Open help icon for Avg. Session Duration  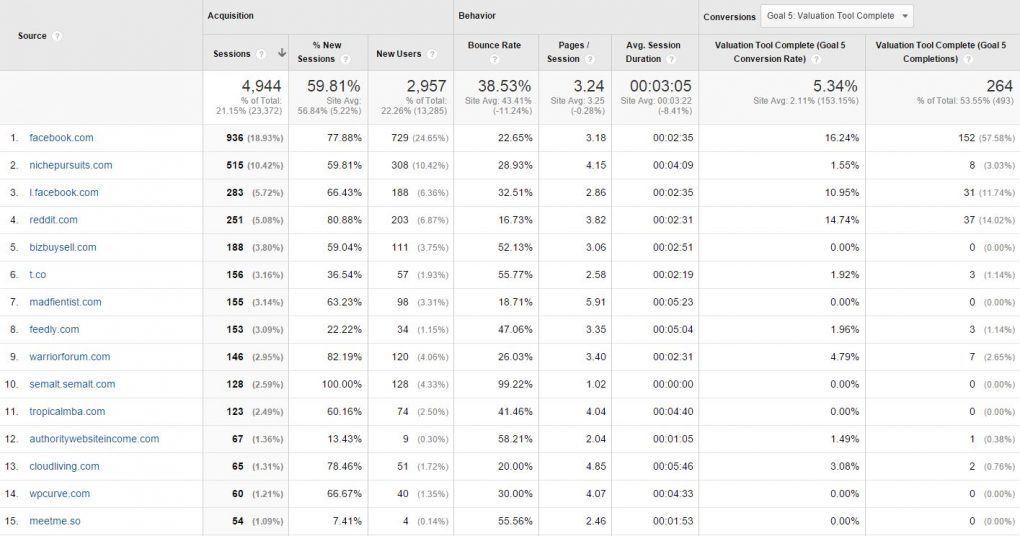coord(671,59)
